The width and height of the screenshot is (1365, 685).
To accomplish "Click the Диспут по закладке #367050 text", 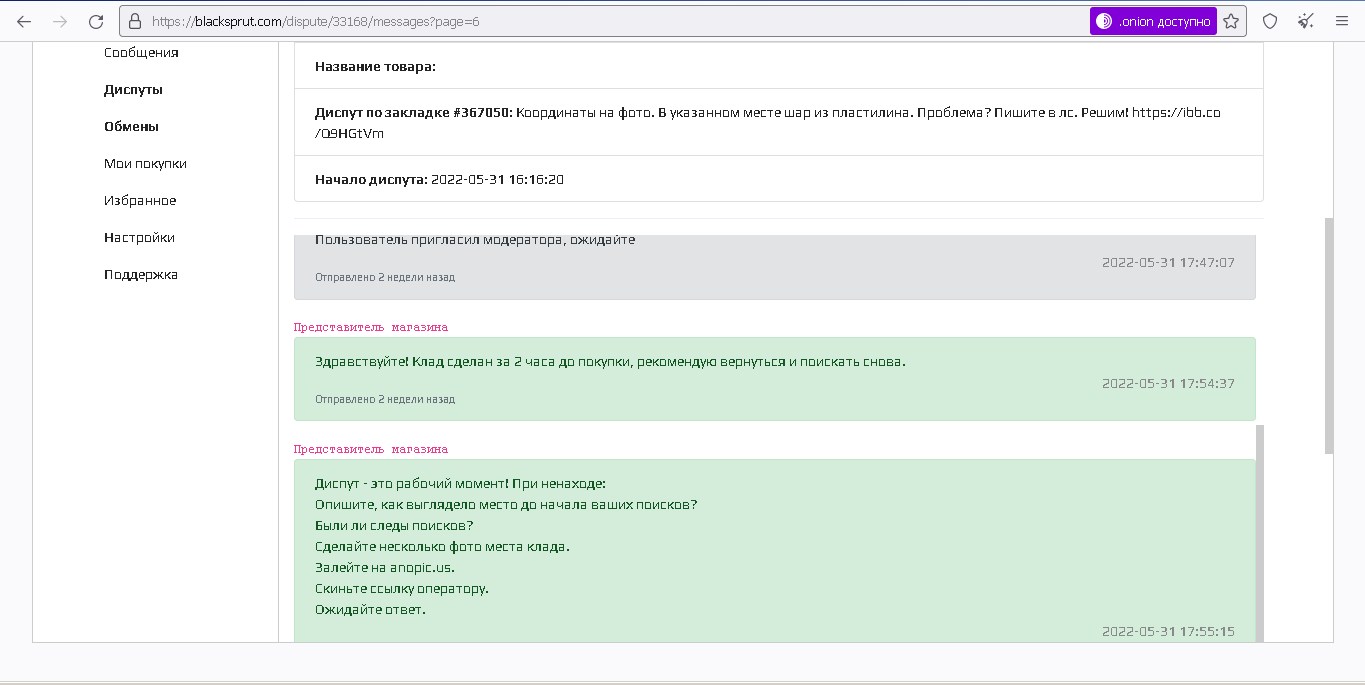I will coord(413,113).
